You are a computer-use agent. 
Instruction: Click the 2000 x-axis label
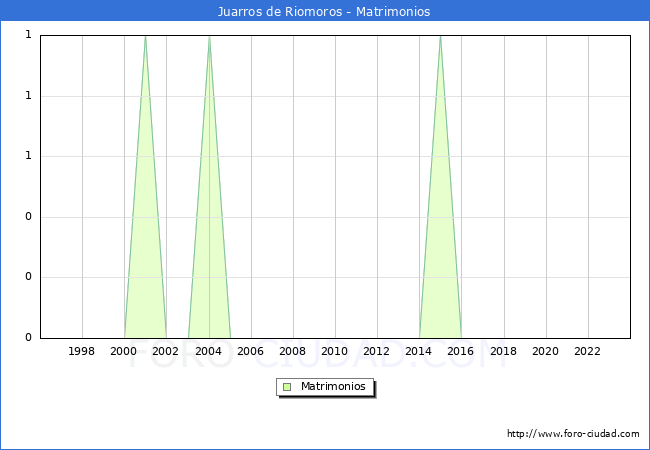[x=124, y=351]
